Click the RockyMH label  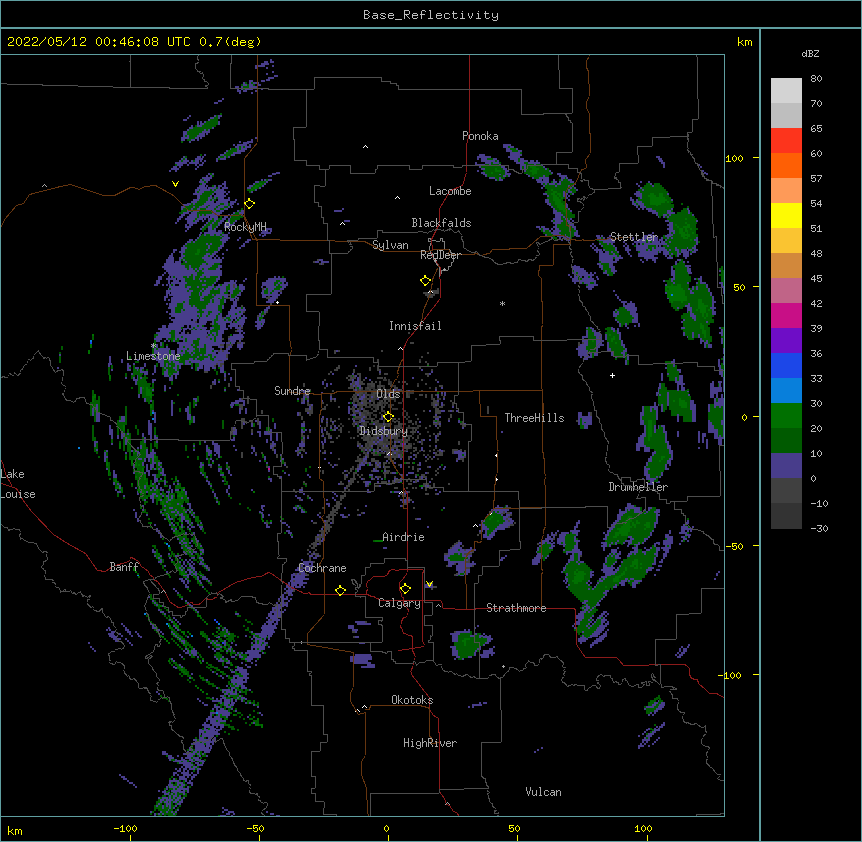[245, 227]
